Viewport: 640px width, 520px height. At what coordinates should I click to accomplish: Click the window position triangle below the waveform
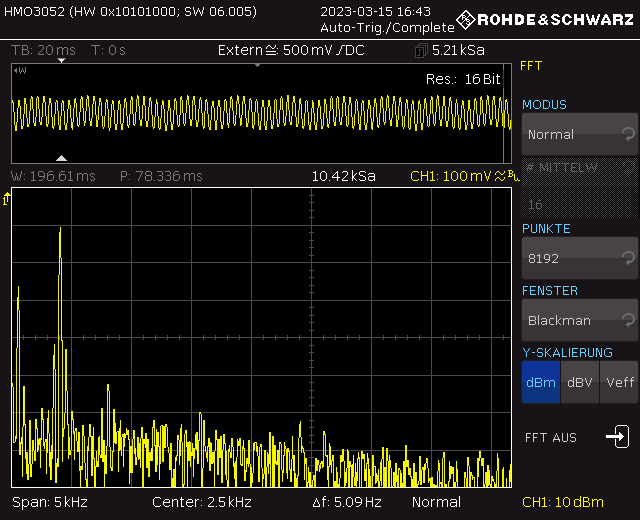click(x=62, y=158)
